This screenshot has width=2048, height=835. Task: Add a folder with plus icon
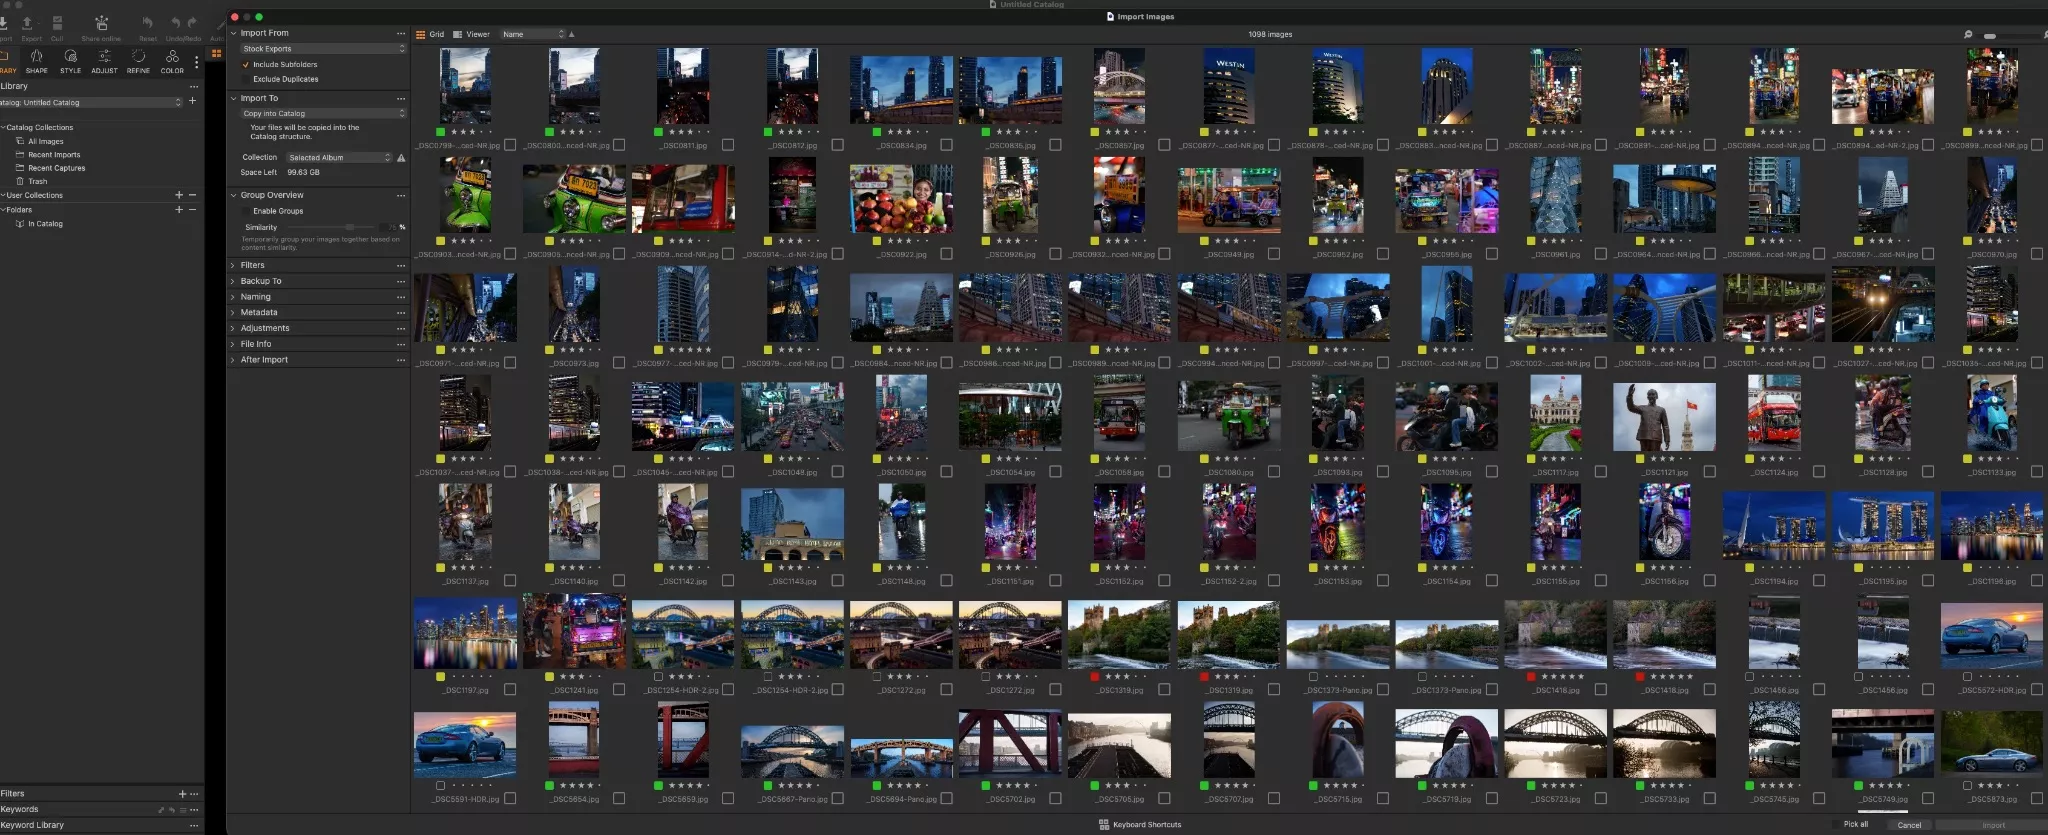[179, 209]
